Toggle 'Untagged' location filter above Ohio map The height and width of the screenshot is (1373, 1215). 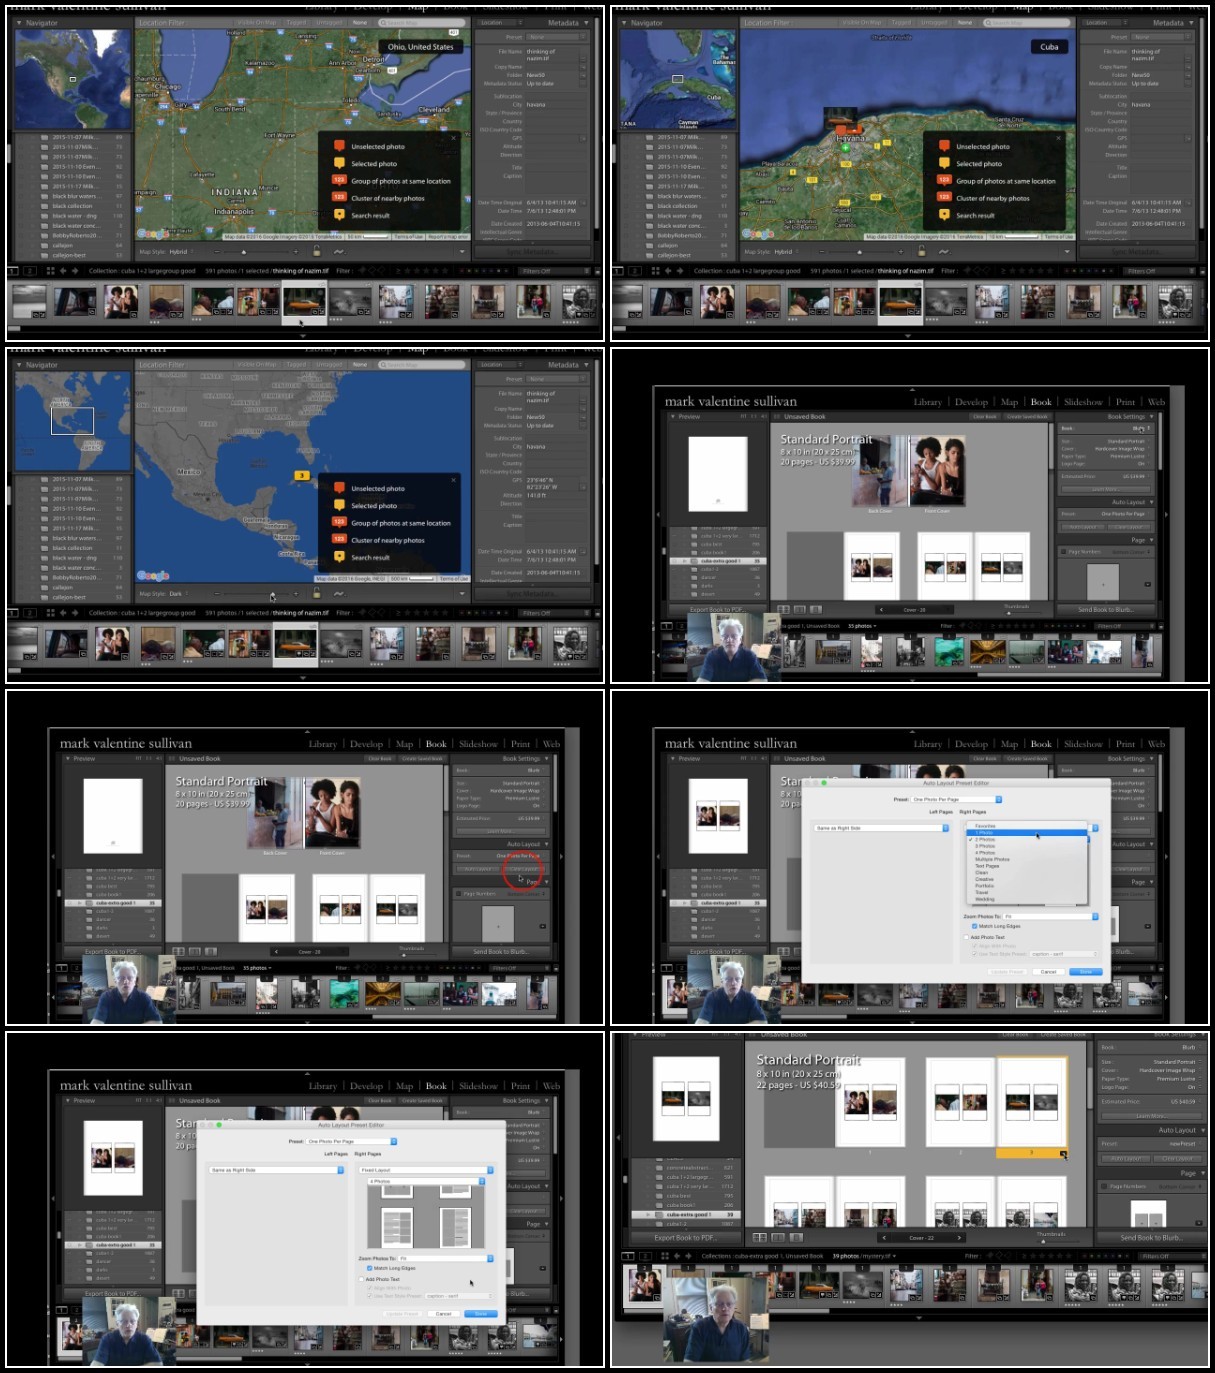(x=329, y=22)
